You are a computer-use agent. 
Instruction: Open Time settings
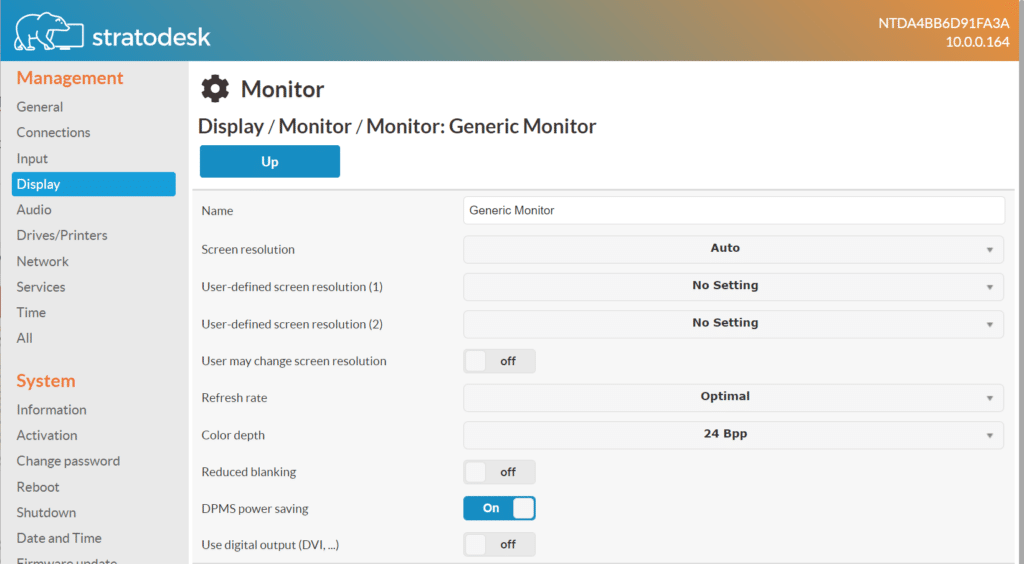point(31,312)
